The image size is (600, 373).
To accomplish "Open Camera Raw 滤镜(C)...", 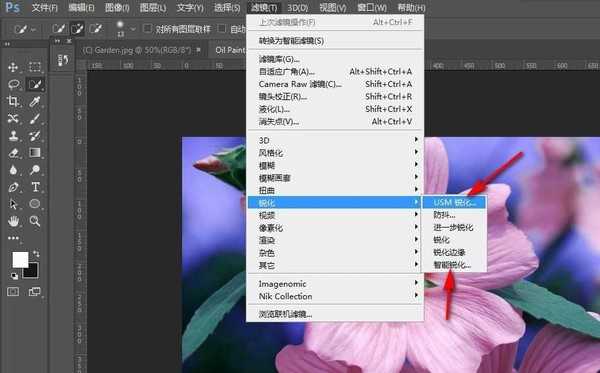I will click(x=335, y=84).
